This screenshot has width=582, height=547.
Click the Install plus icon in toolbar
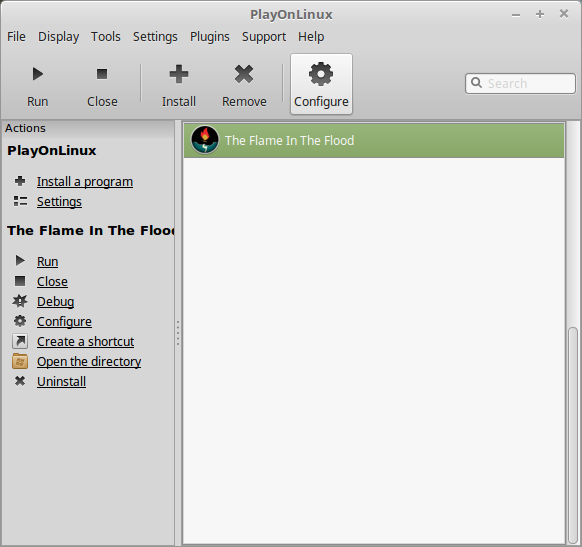[x=179, y=74]
